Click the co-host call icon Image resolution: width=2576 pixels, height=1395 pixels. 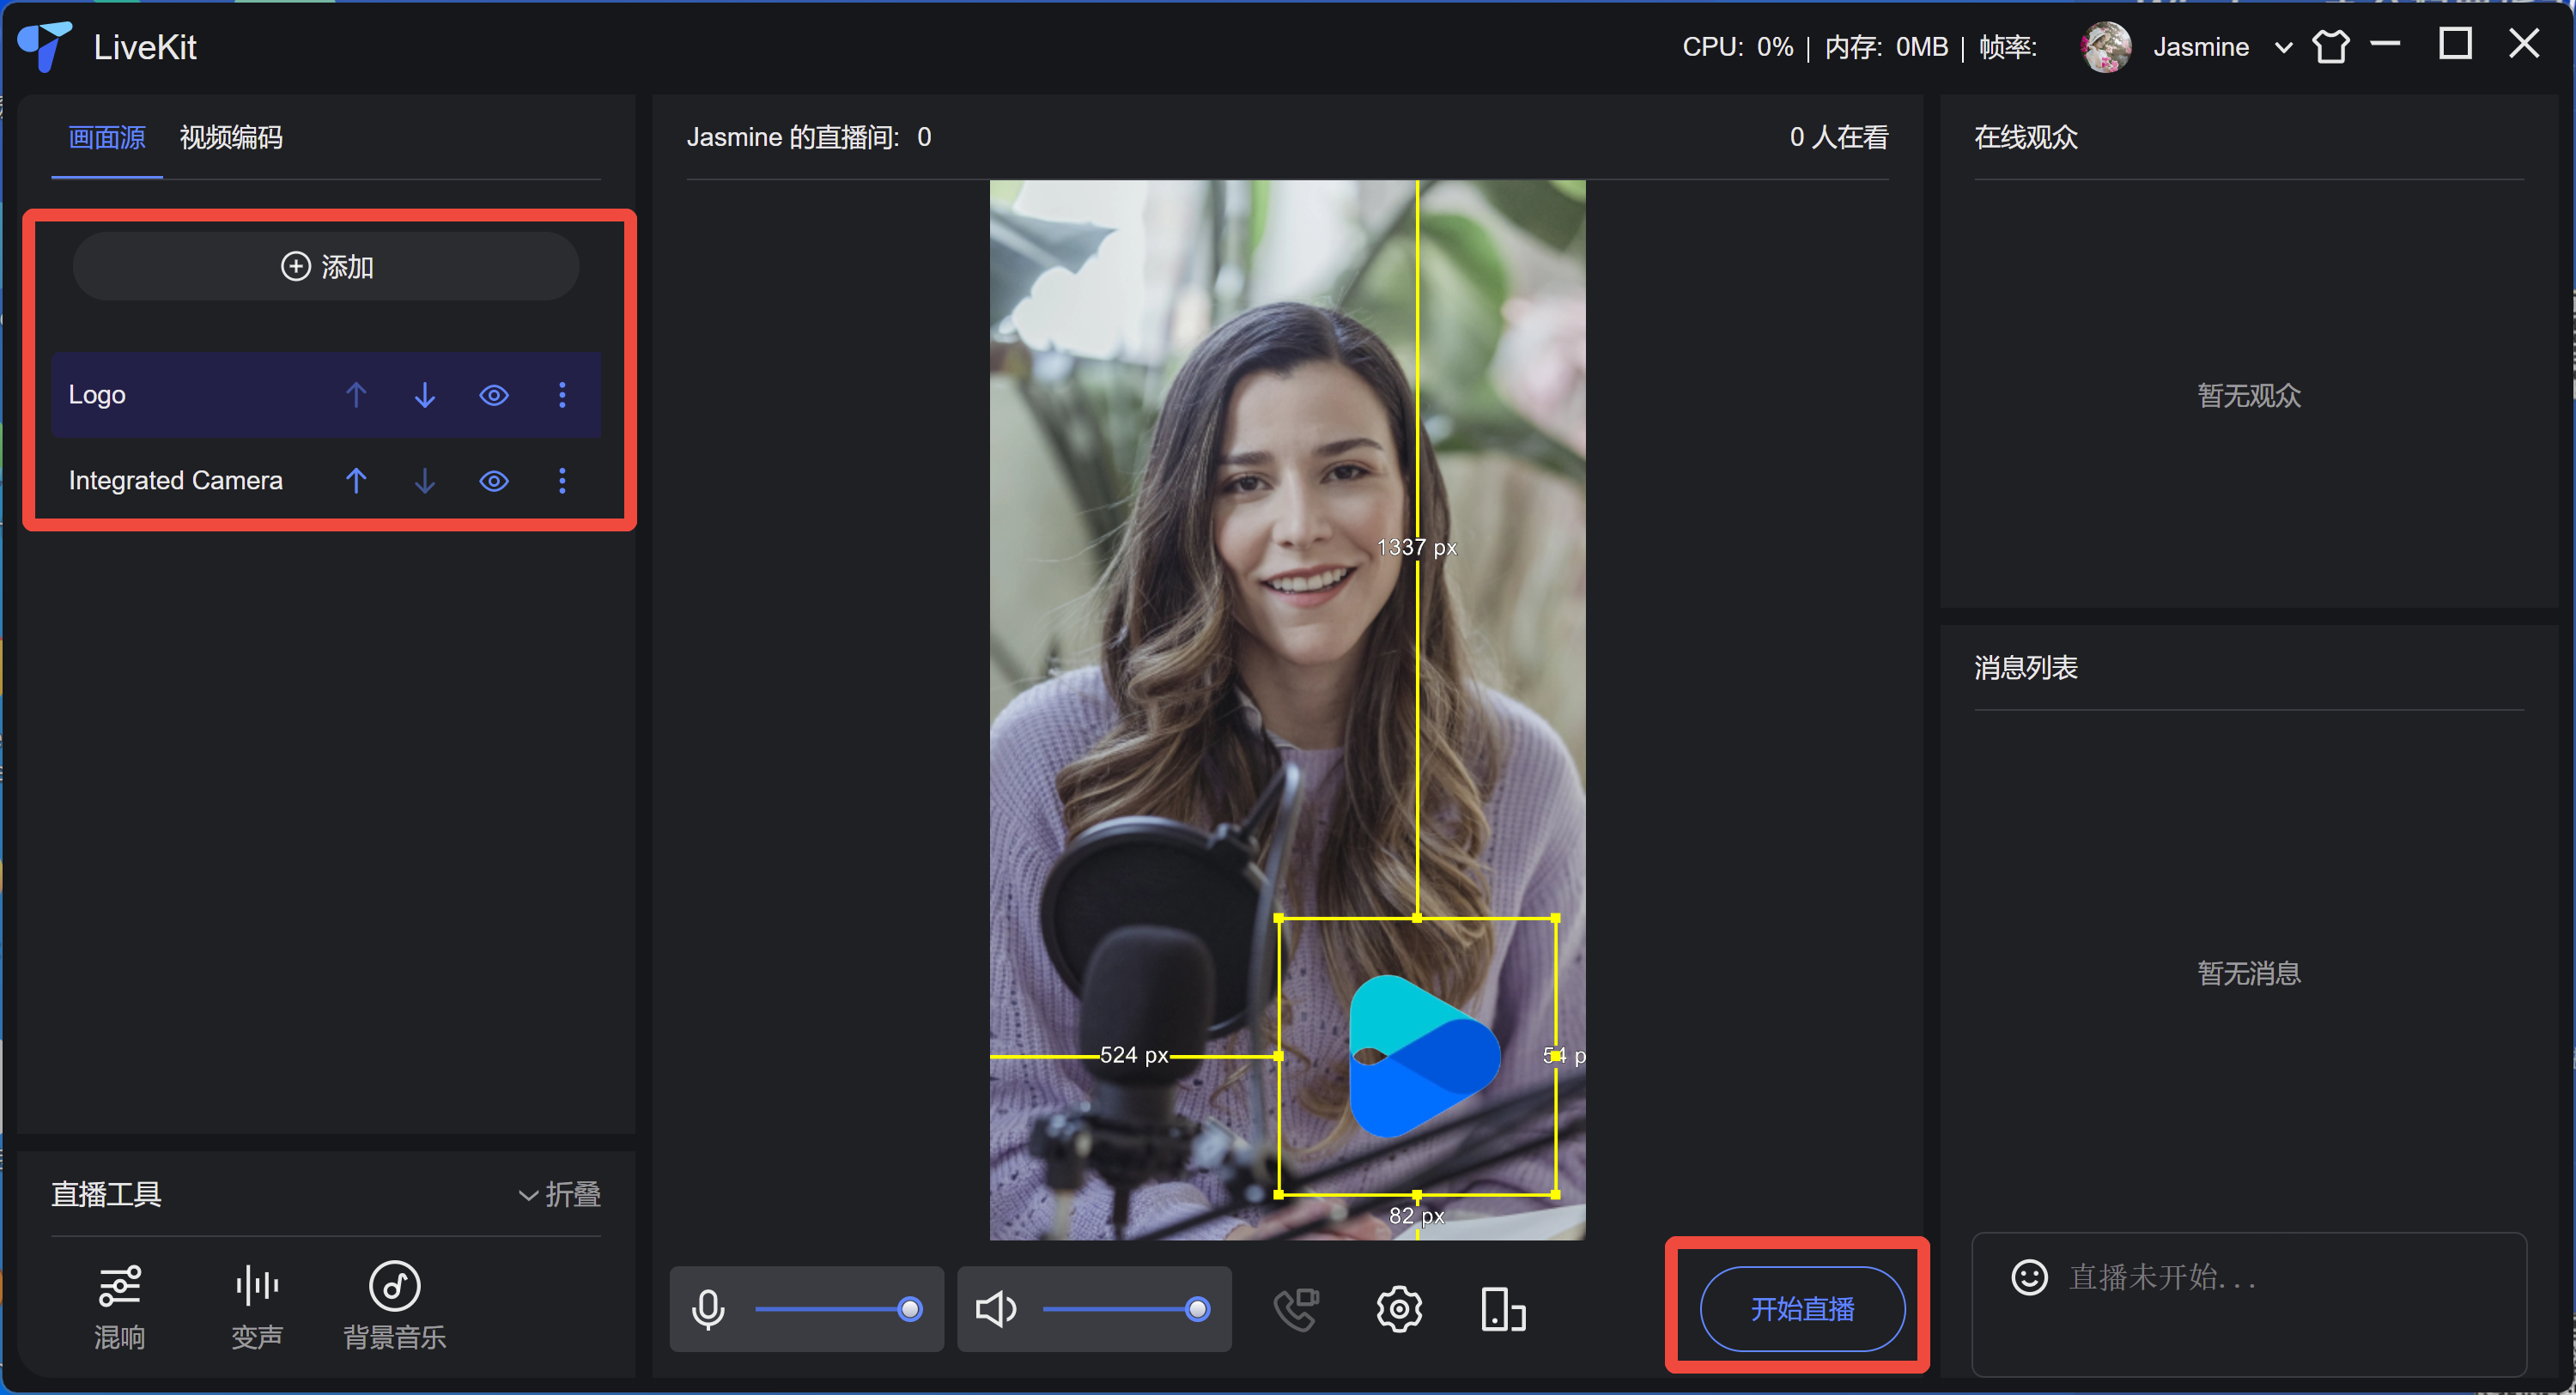click(1296, 1309)
